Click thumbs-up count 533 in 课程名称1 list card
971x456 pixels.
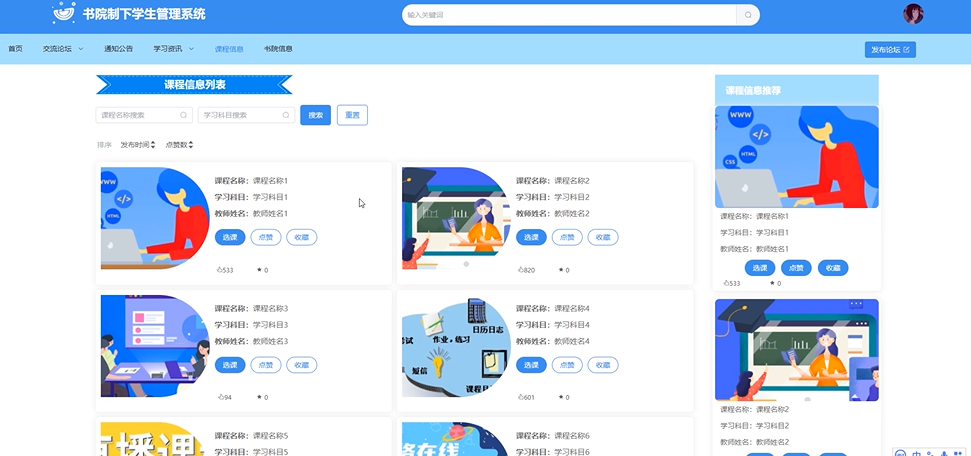click(x=225, y=270)
